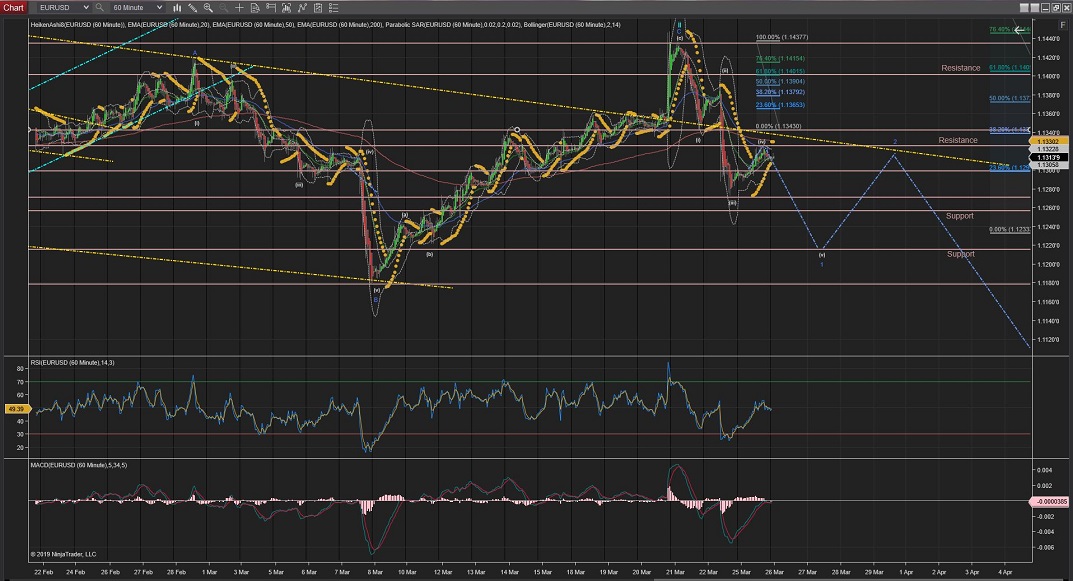Viewport: 1073px width, 581px height.
Task: Select the RSI(EURUSD (60 Minute),14,3) indicator label
Action: 73,363
